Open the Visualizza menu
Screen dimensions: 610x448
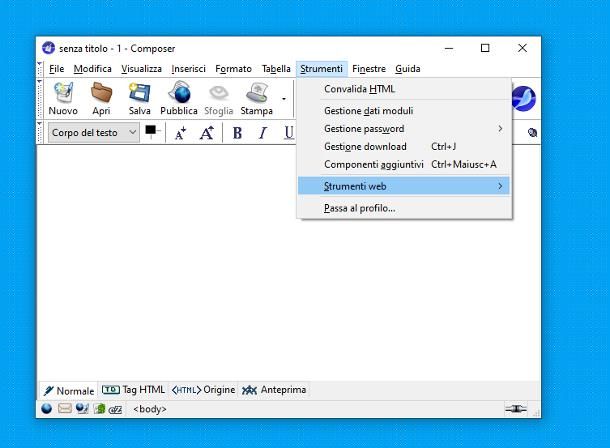[x=141, y=69]
